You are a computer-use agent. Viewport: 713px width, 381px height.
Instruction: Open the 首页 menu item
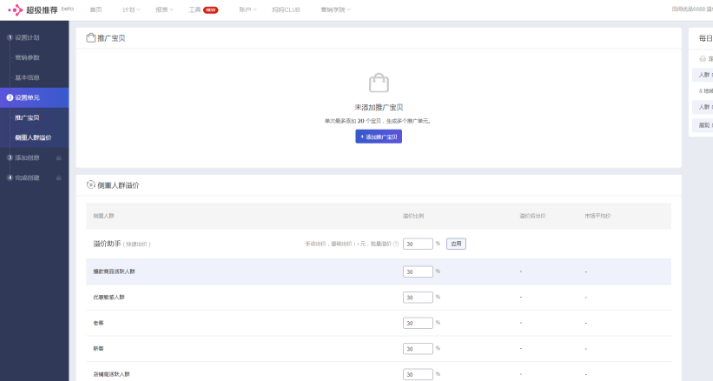96,10
